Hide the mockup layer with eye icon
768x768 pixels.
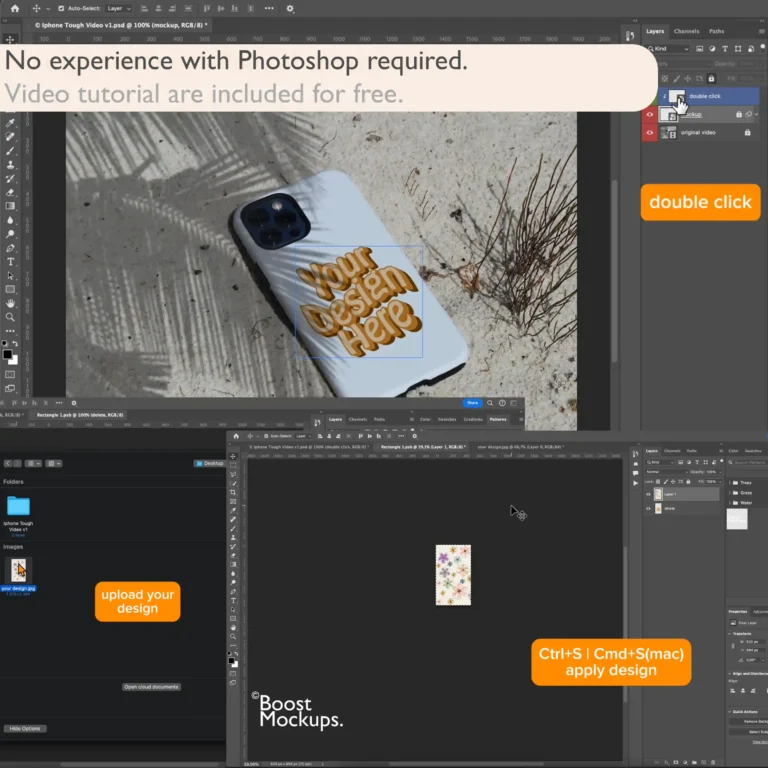(x=651, y=115)
